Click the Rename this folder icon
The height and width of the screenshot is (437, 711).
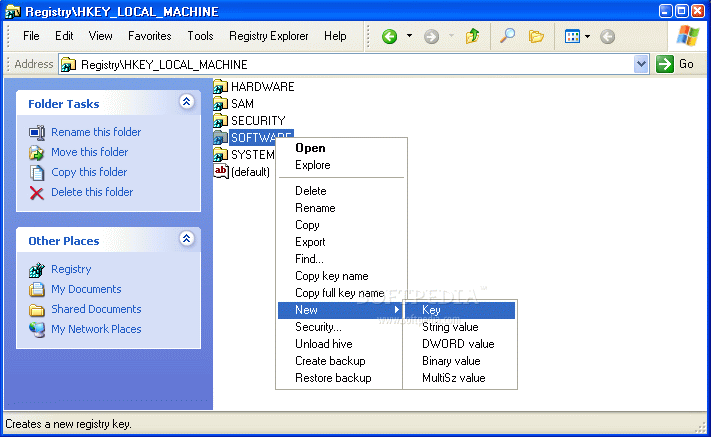[x=37, y=132]
